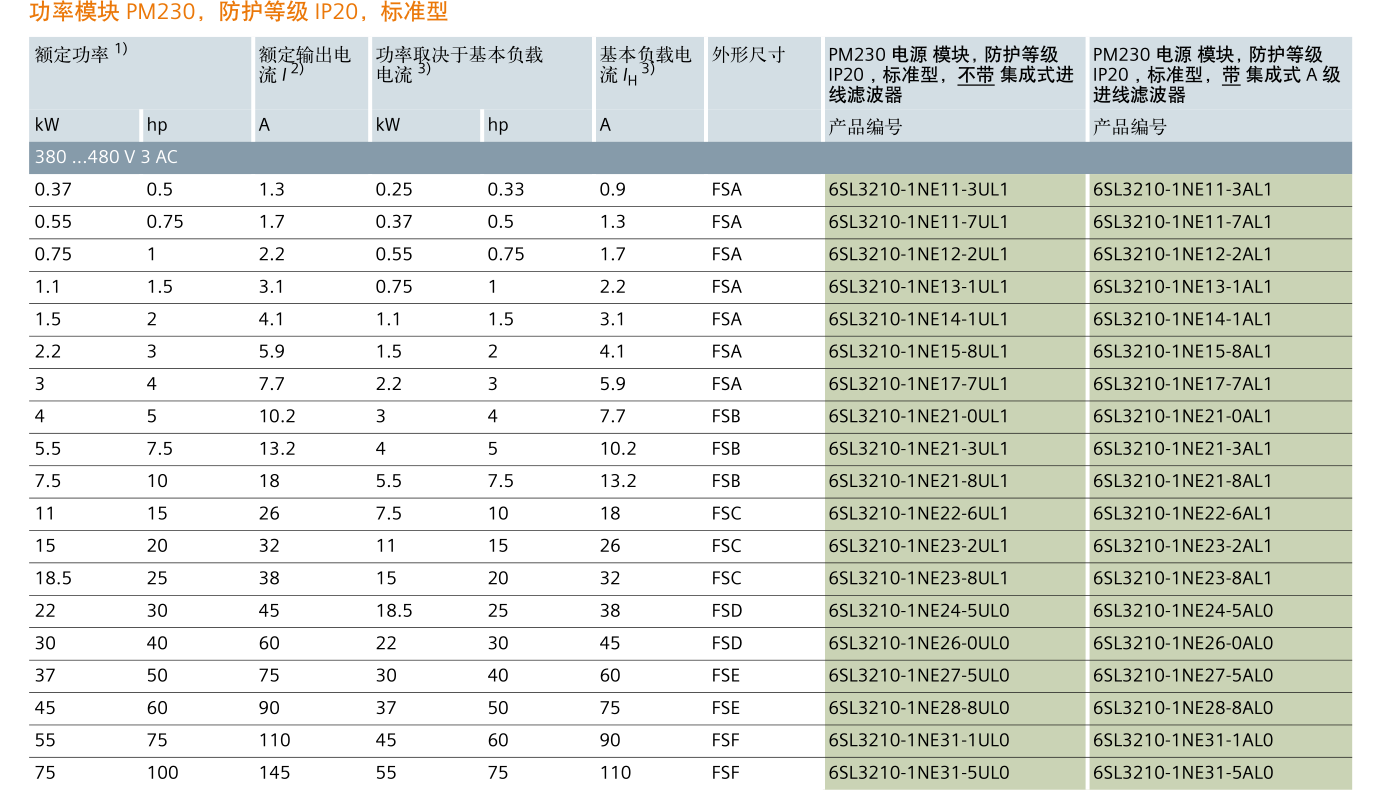Select rated power value 0.37 kW
1380x790 pixels.
click(53, 189)
